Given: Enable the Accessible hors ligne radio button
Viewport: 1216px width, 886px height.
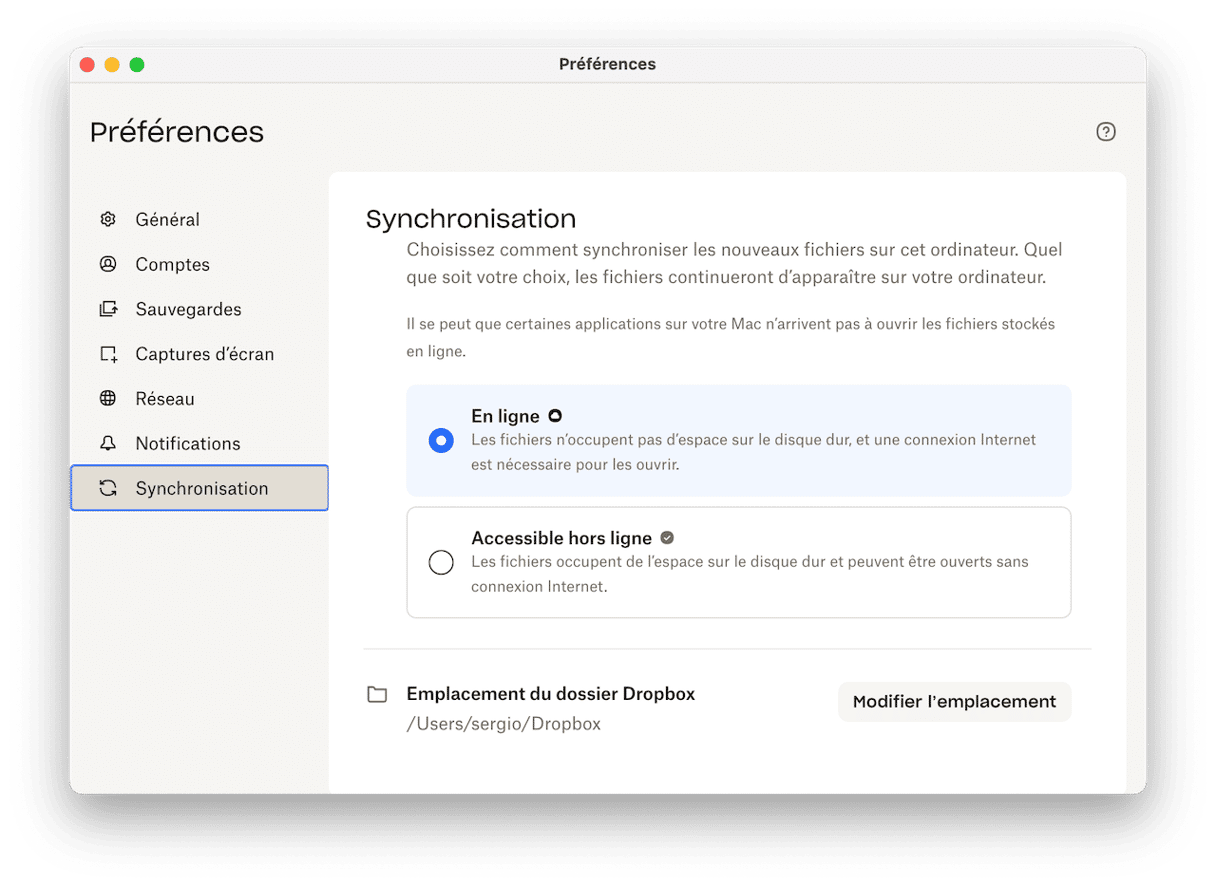Looking at the screenshot, I should (441, 562).
